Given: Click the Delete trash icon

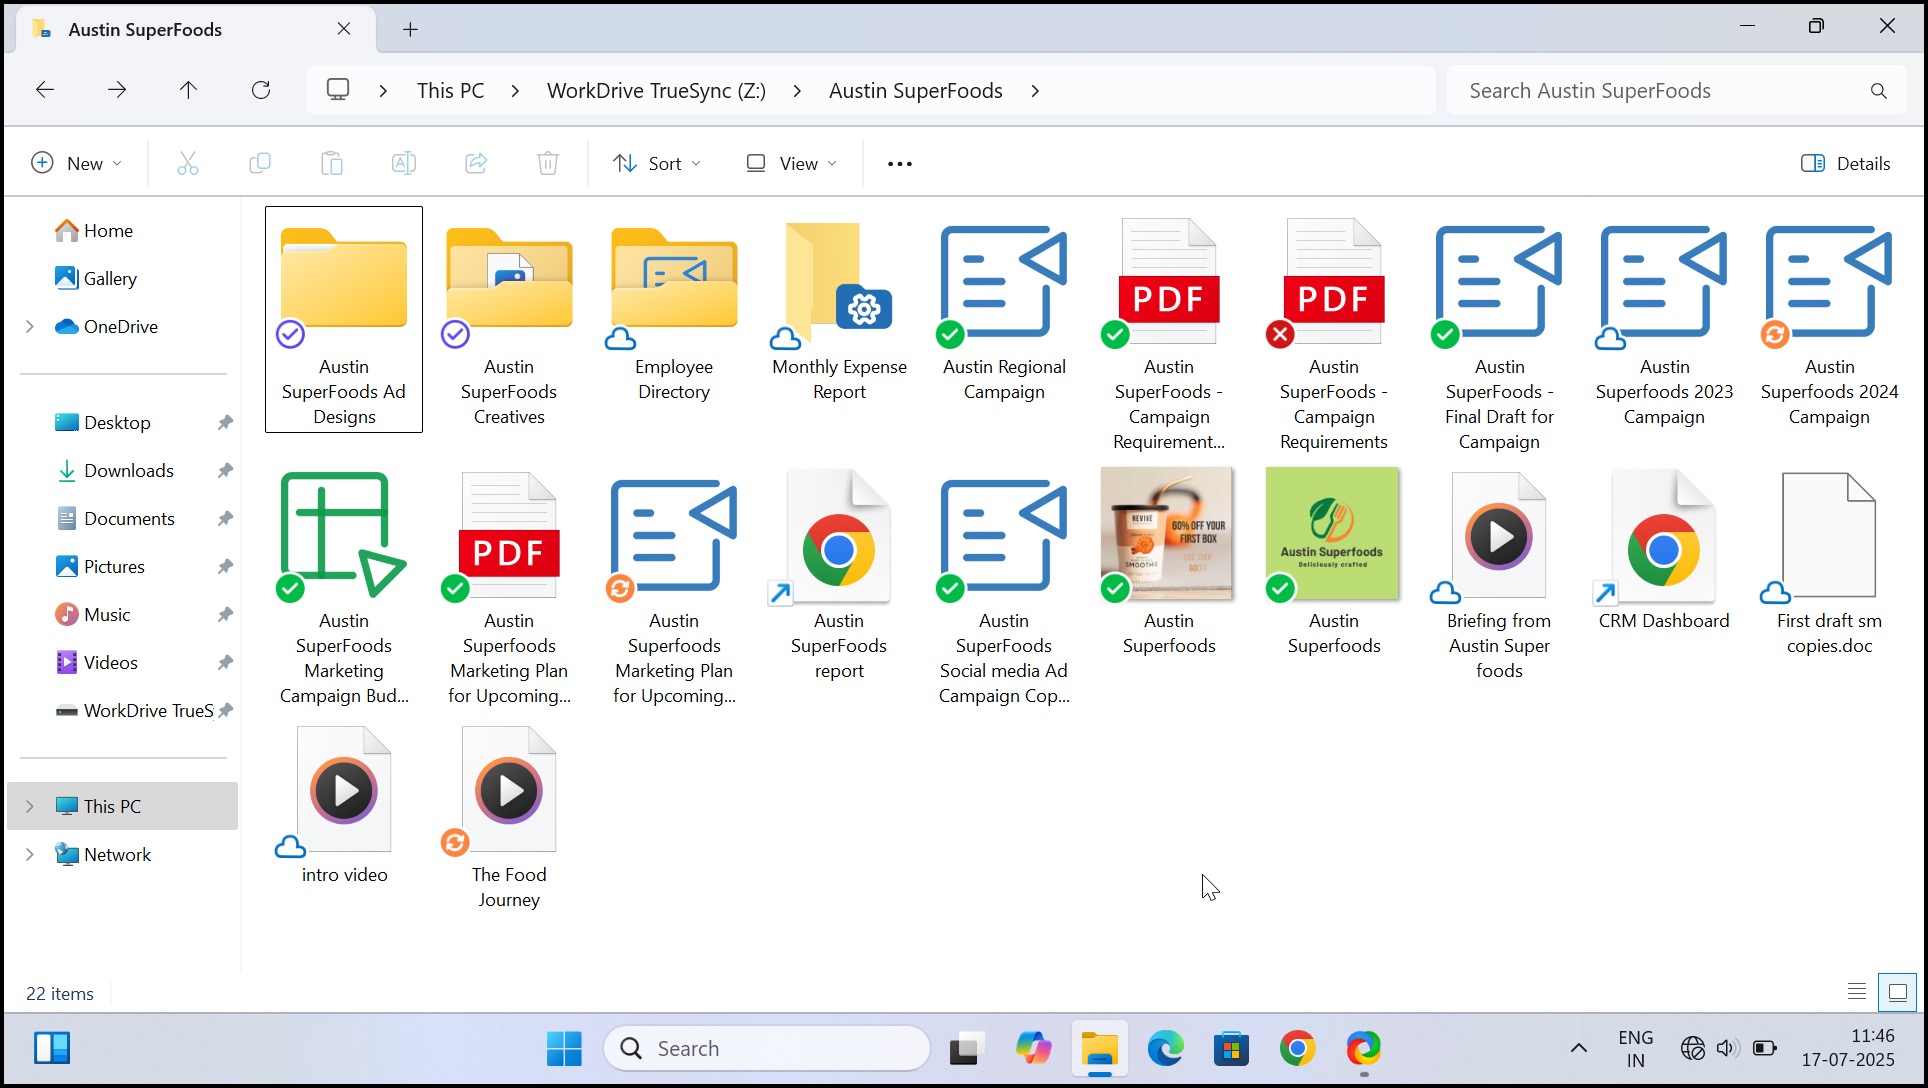Looking at the screenshot, I should coord(547,163).
